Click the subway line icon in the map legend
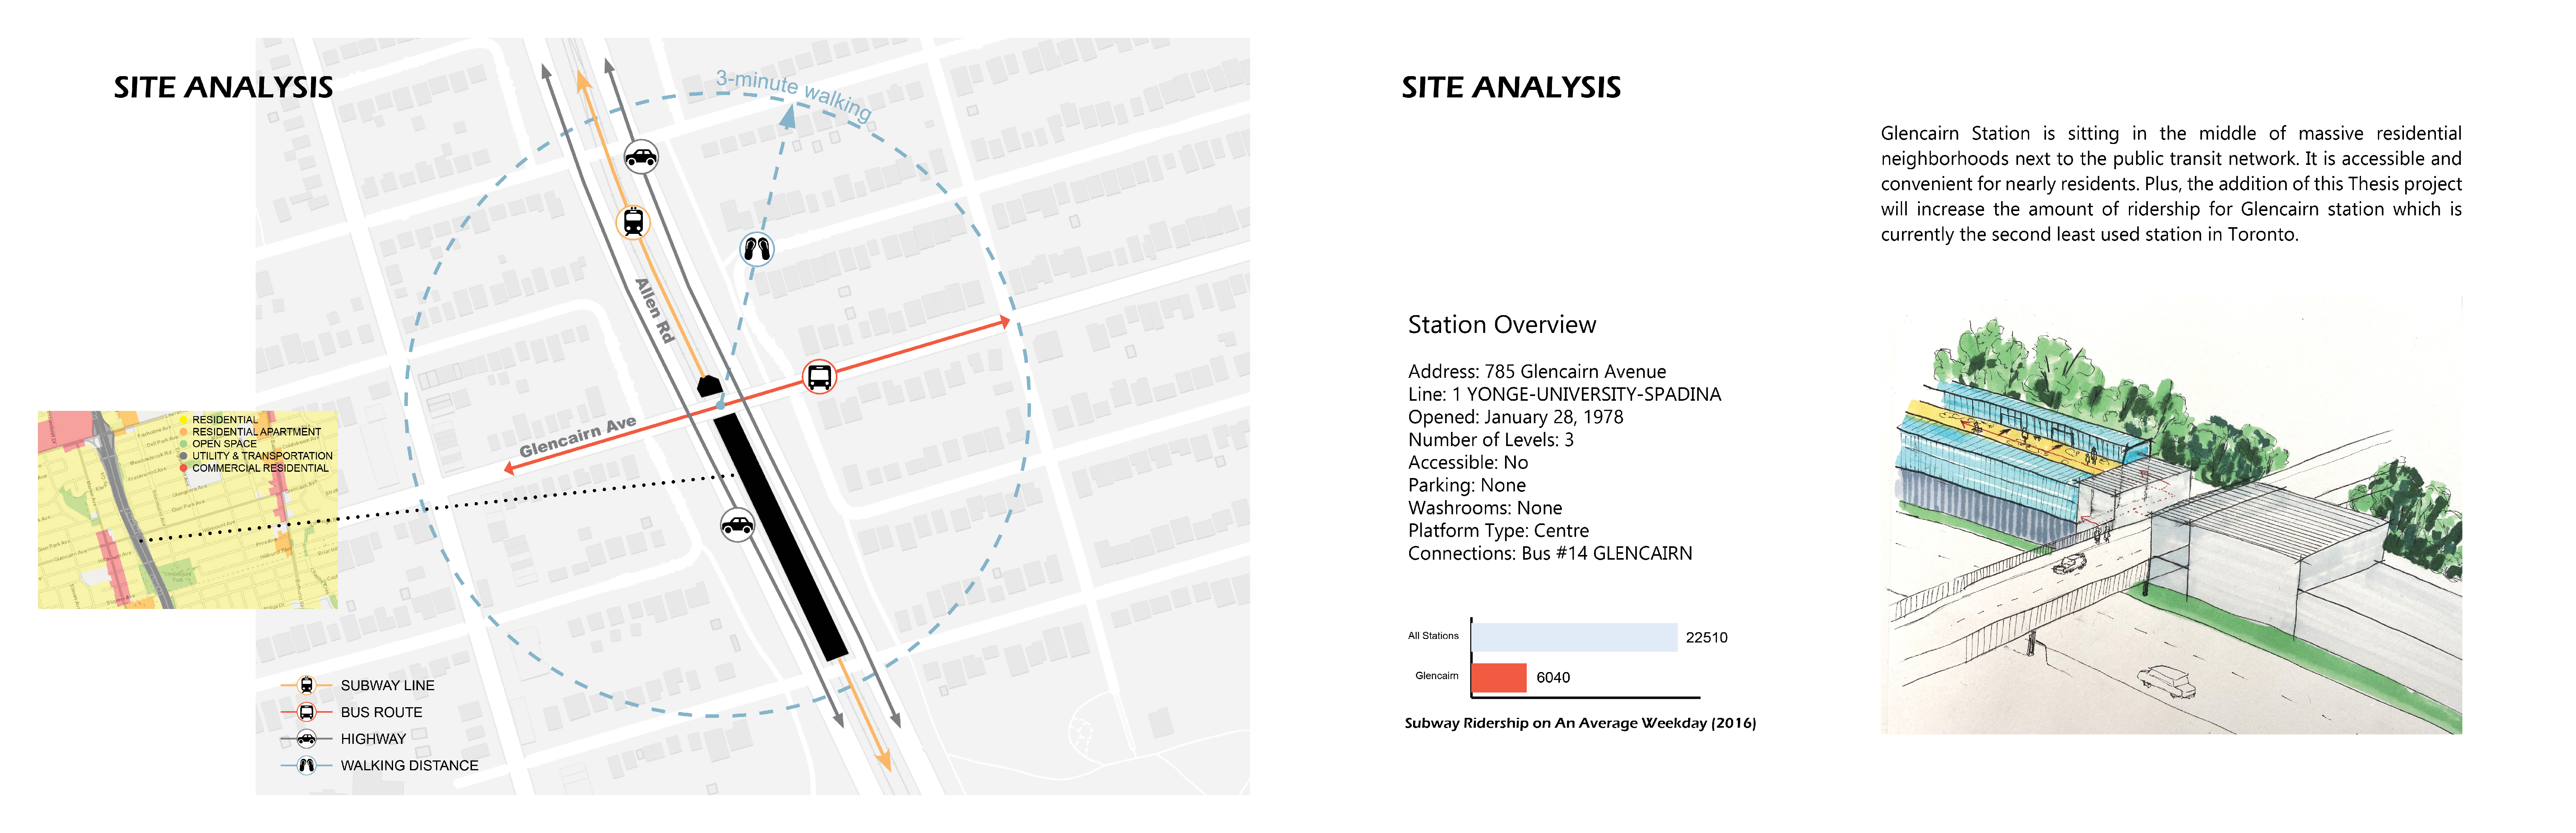Viewport: 2576px width, 833px height. pos(305,686)
